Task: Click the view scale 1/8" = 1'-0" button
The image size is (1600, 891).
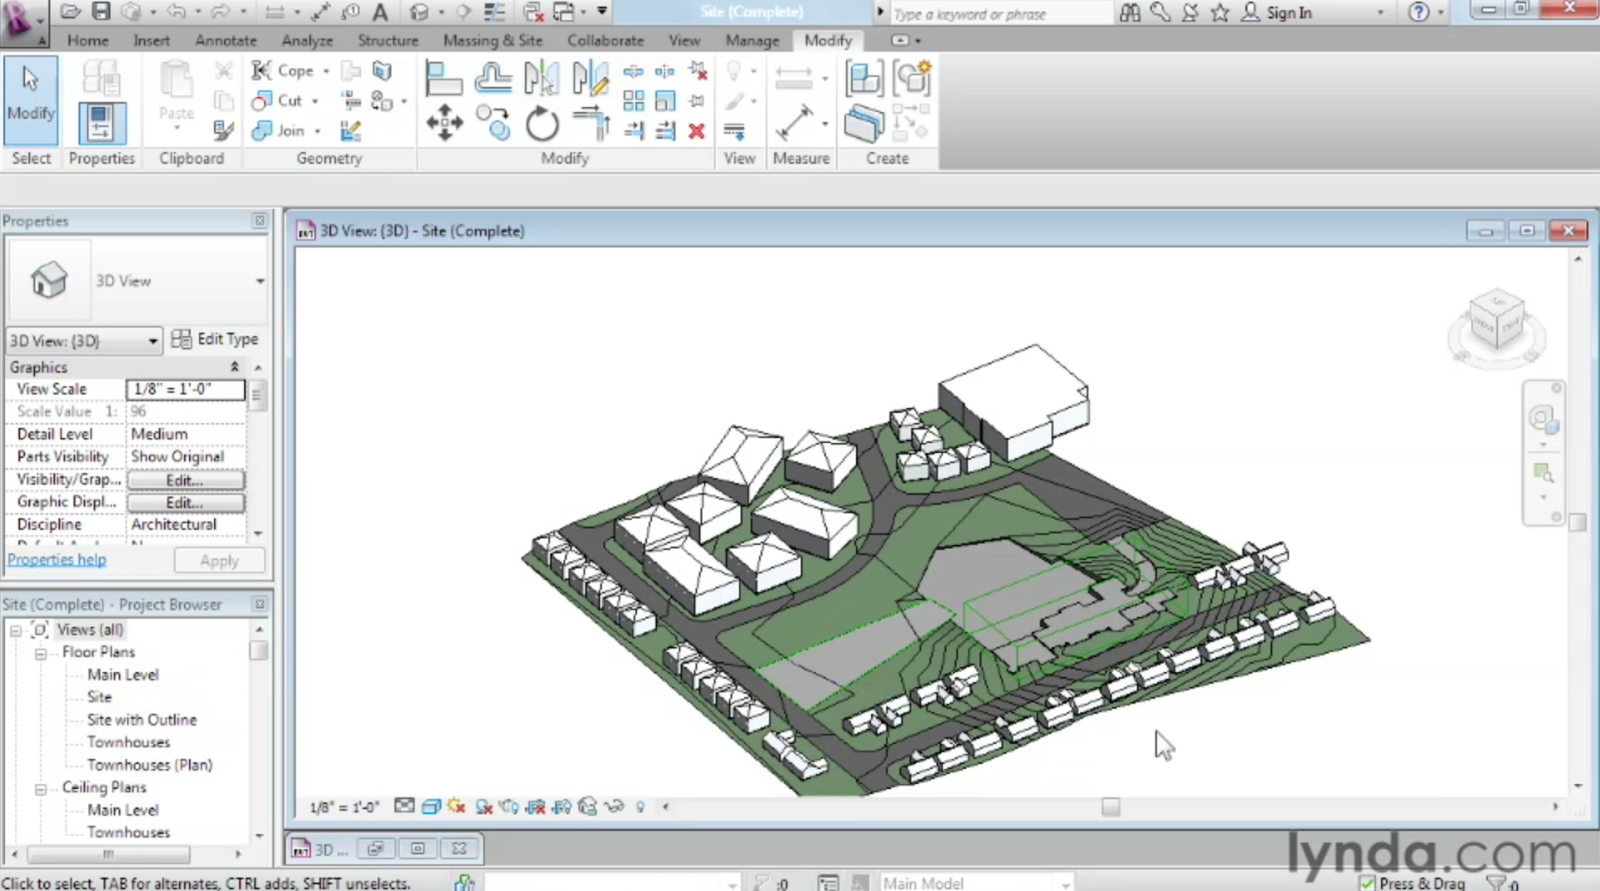Action: (x=344, y=807)
